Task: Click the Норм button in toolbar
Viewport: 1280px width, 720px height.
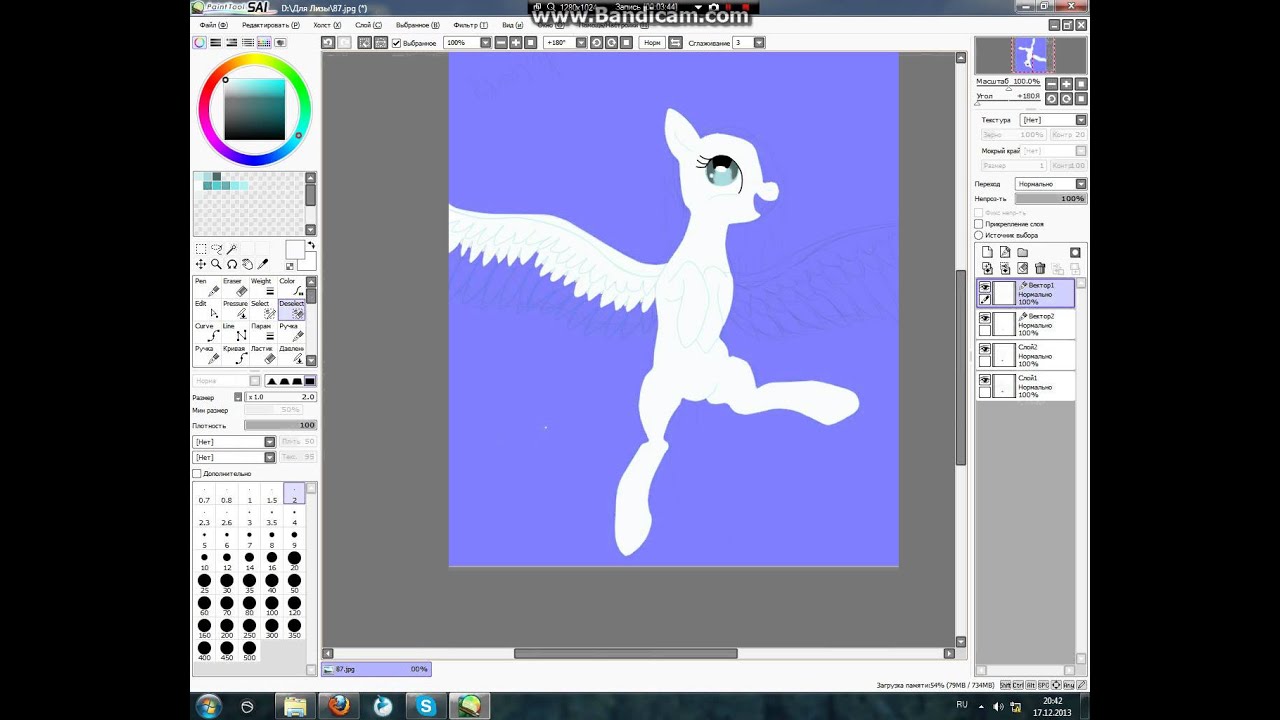Action: pyautogui.click(x=652, y=43)
